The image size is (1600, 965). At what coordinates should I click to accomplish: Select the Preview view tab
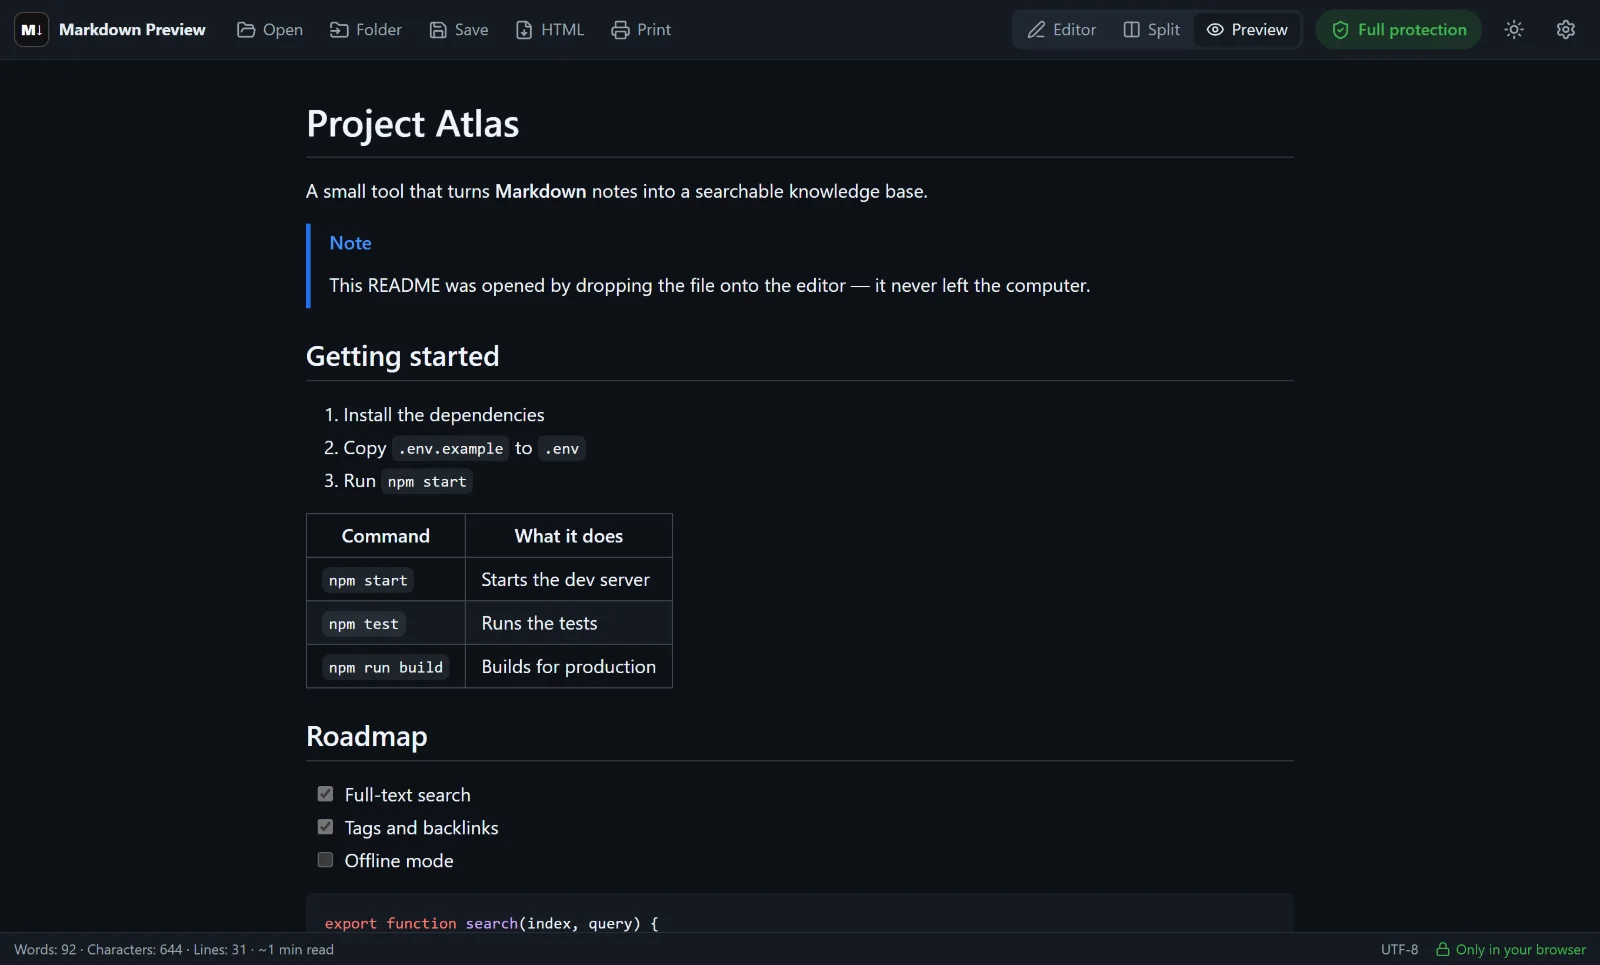pyautogui.click(x=1247, y=30)
